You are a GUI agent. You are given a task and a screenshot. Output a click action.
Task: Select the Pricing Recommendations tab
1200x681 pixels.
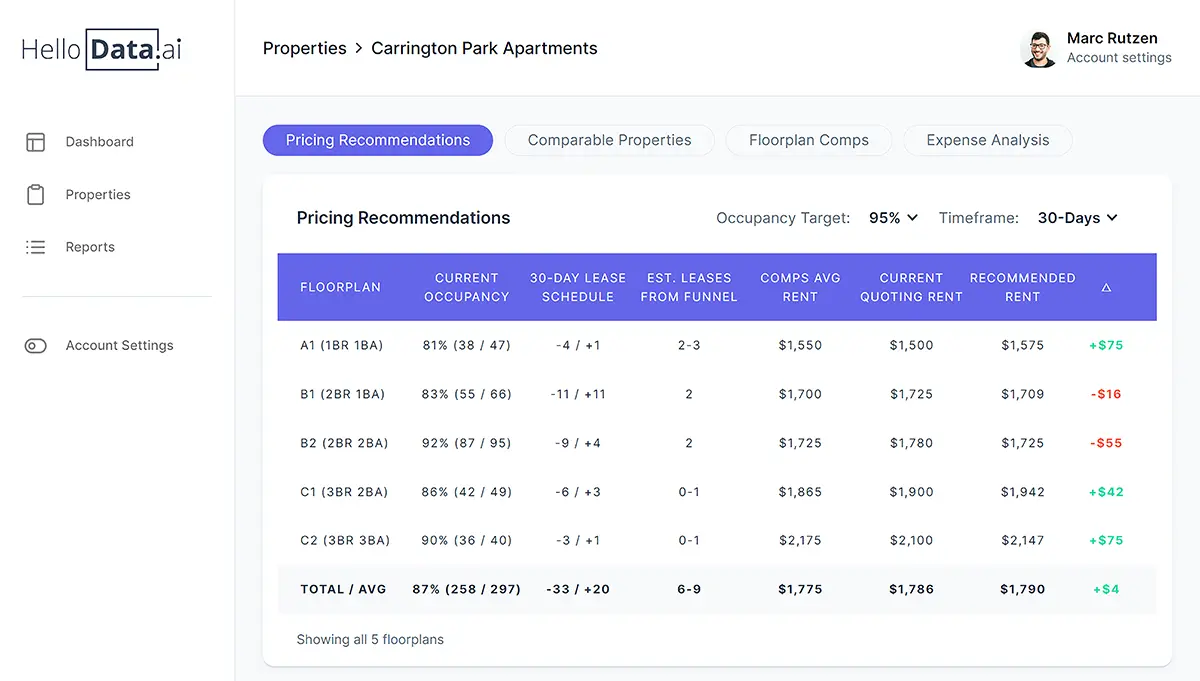(x=377, y=140)
